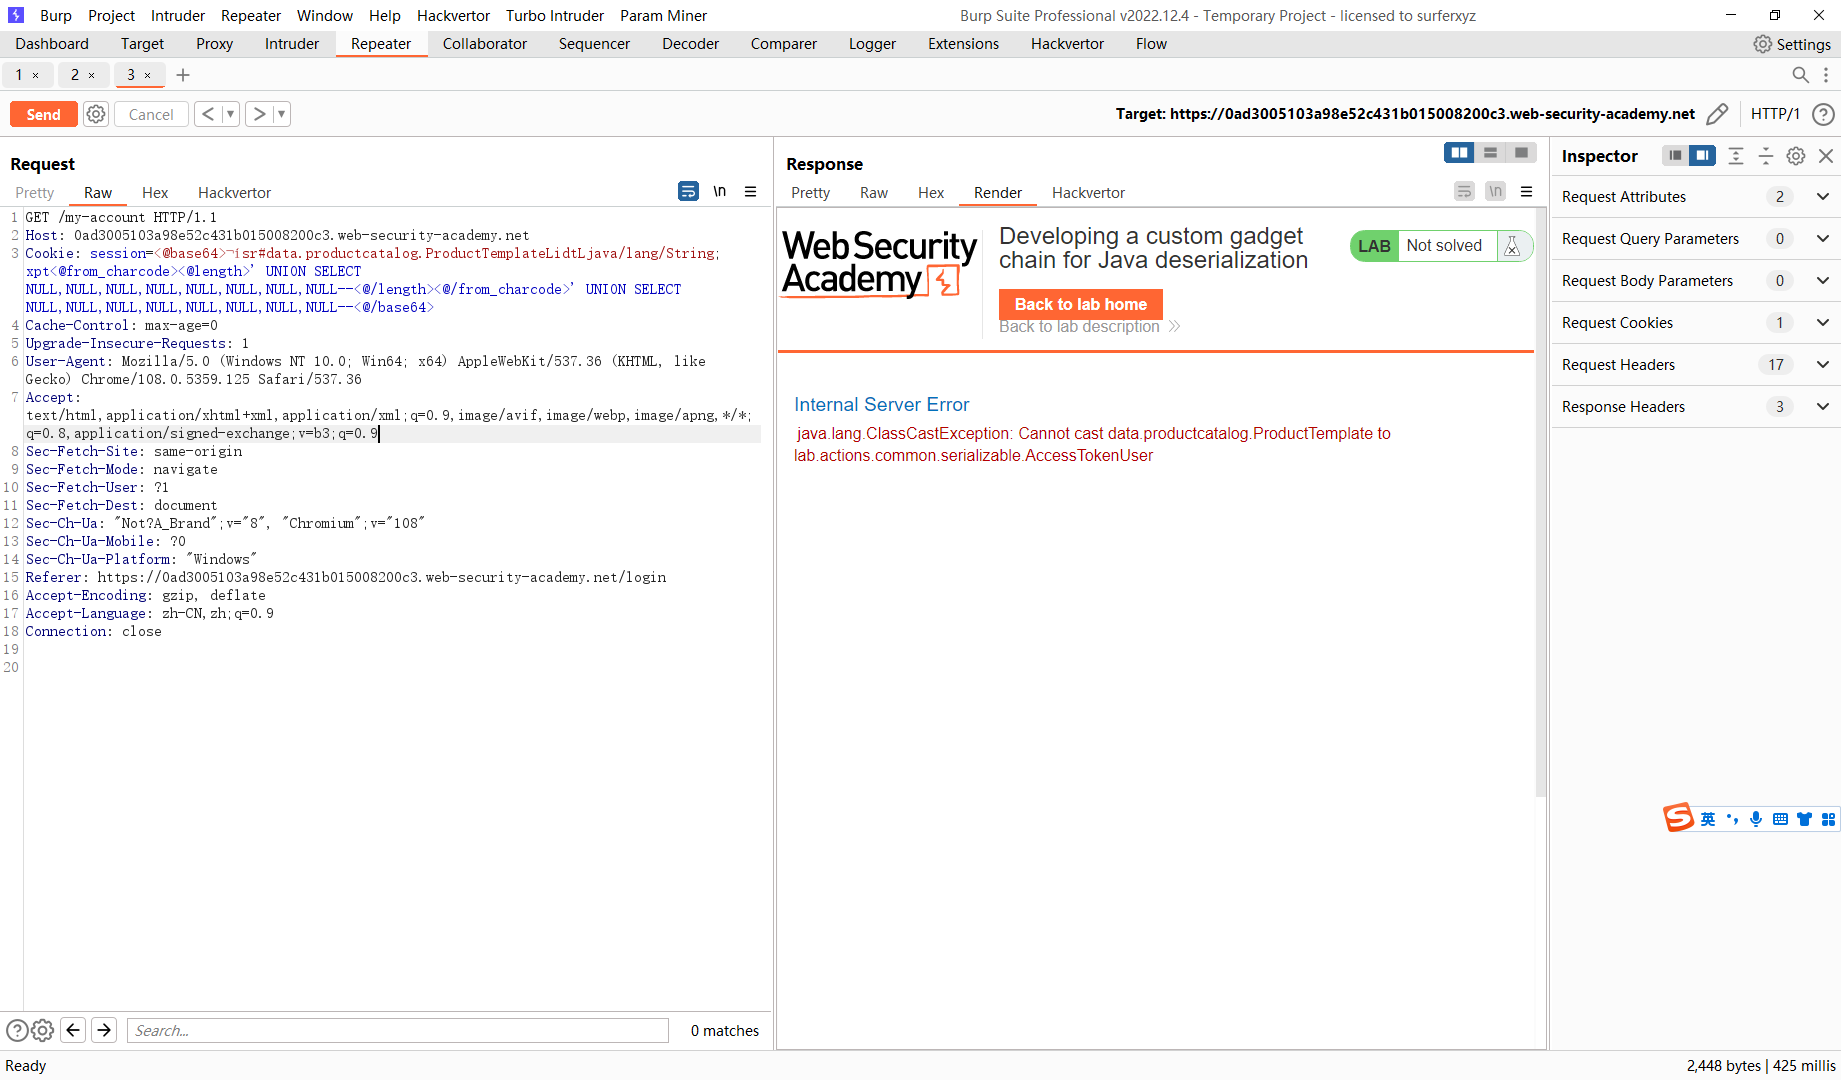Open the Request editor hamburger menu
The width and height of the screenshot is (1841, 1080).
point(751,191)
